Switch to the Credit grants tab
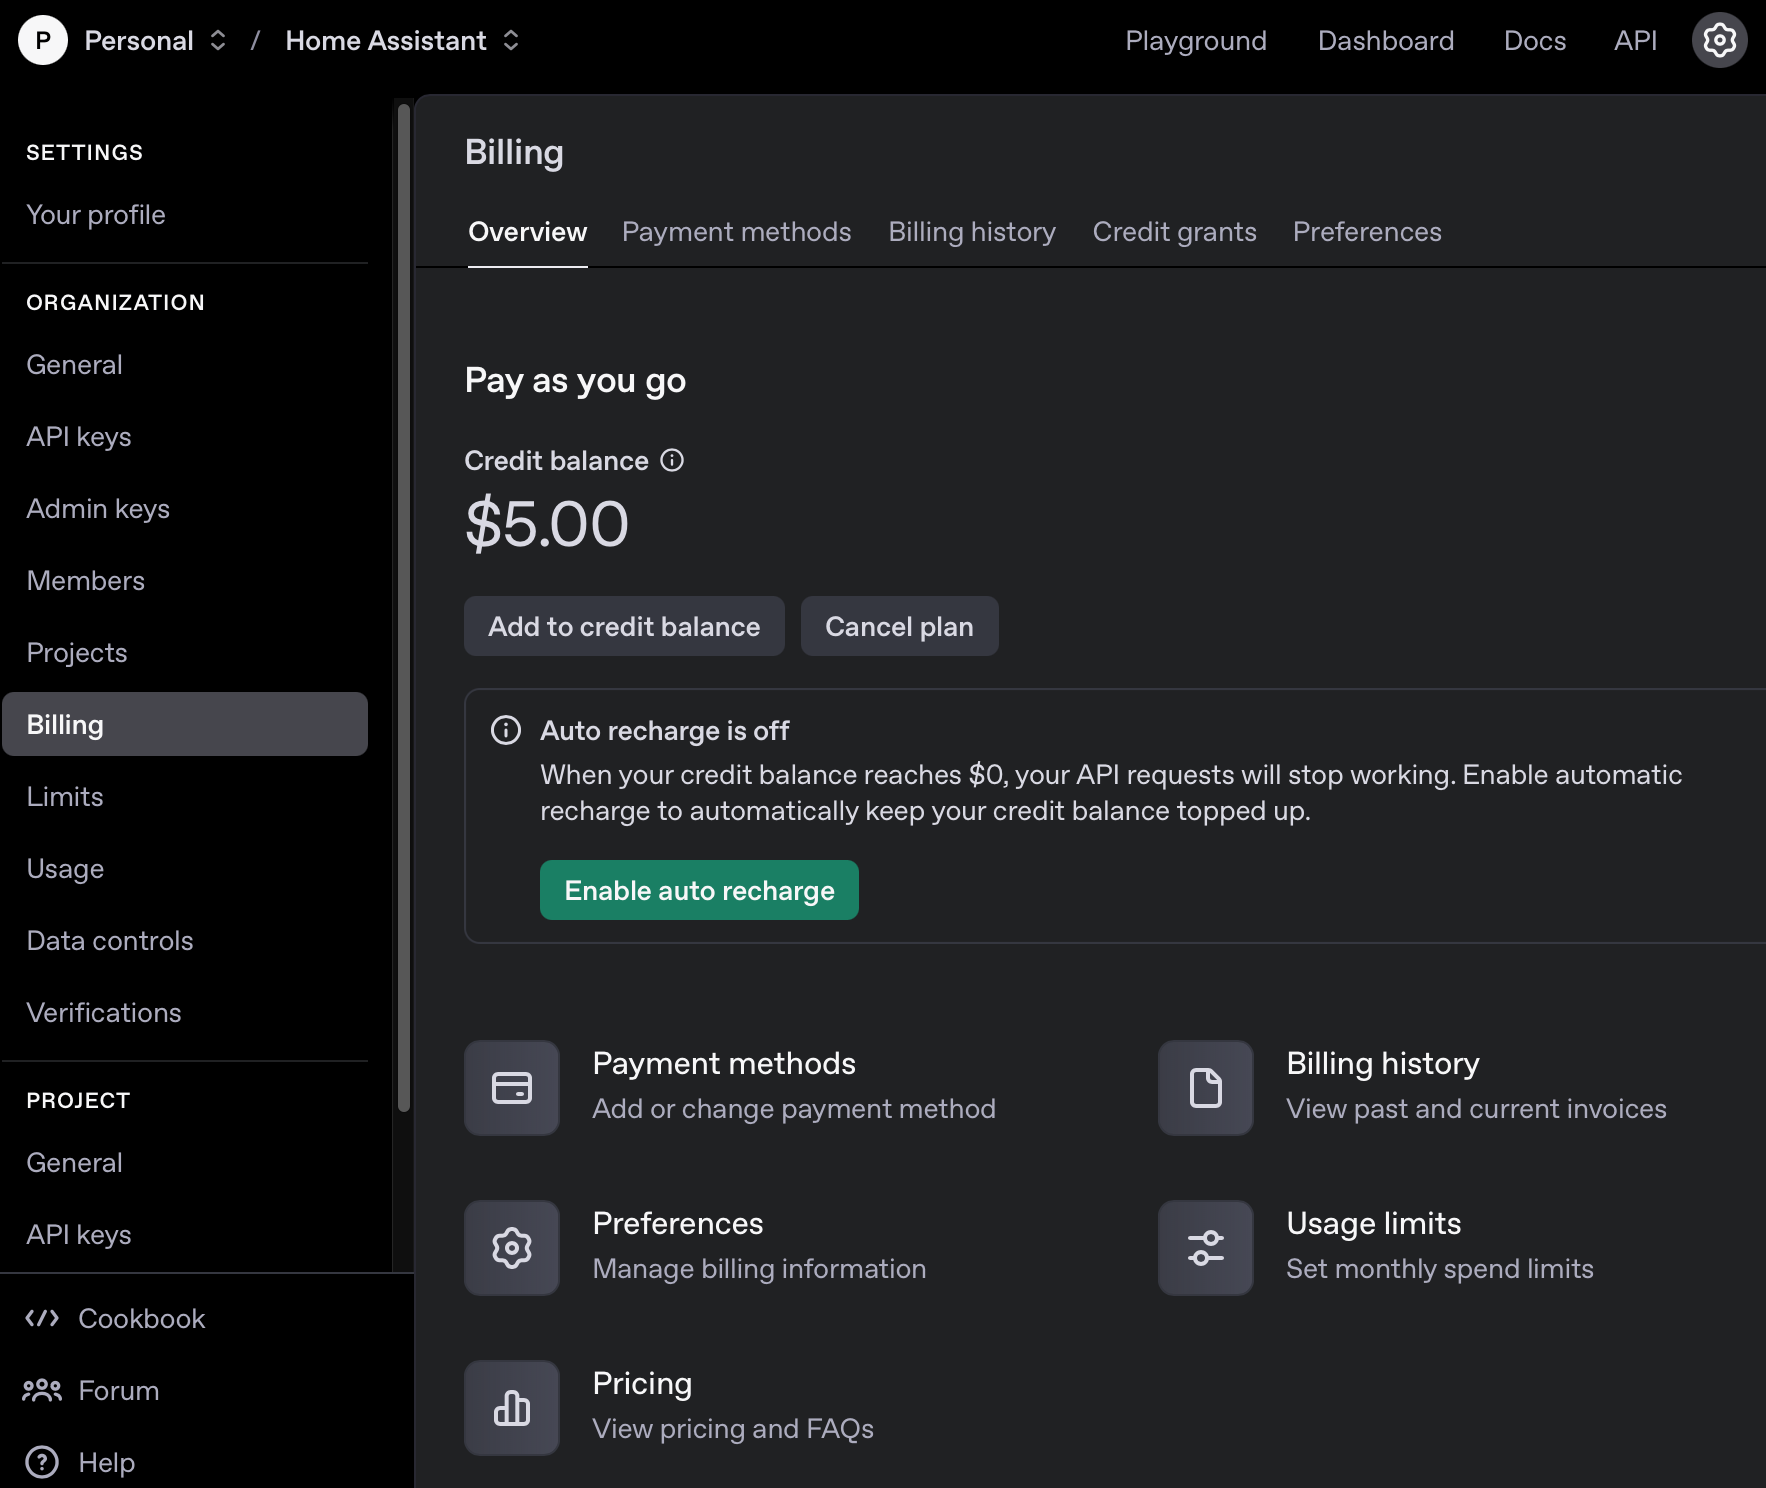 pyautogui.click(x=1175, y=231)
